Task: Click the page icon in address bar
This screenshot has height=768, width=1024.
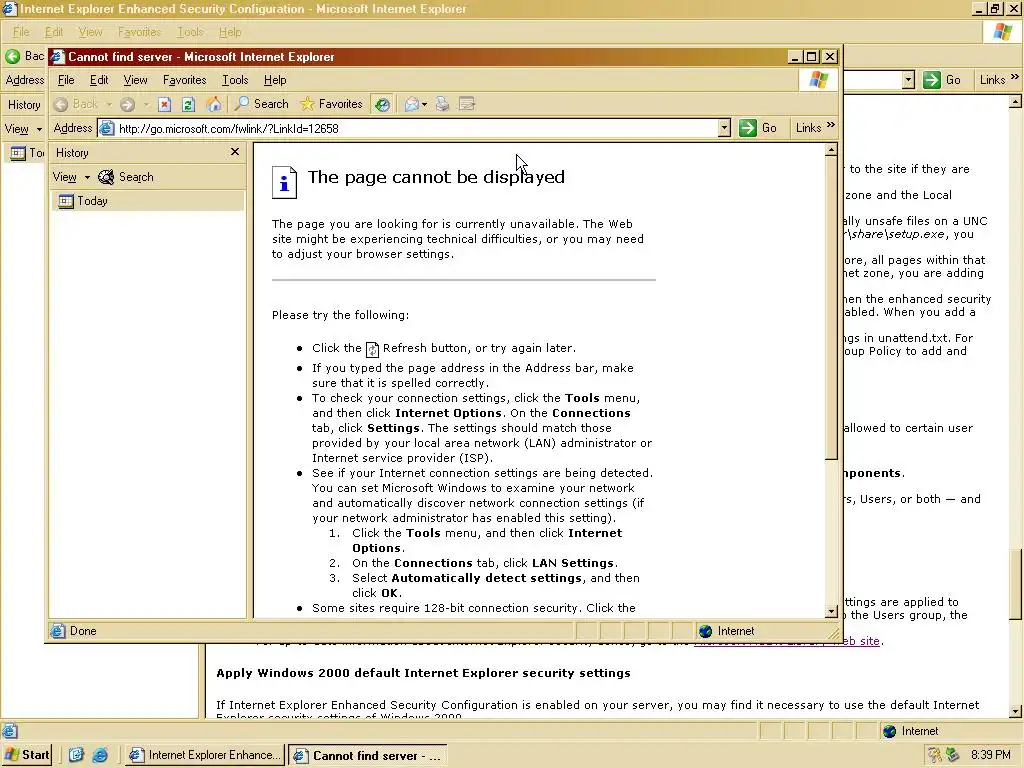Action: 106,129
